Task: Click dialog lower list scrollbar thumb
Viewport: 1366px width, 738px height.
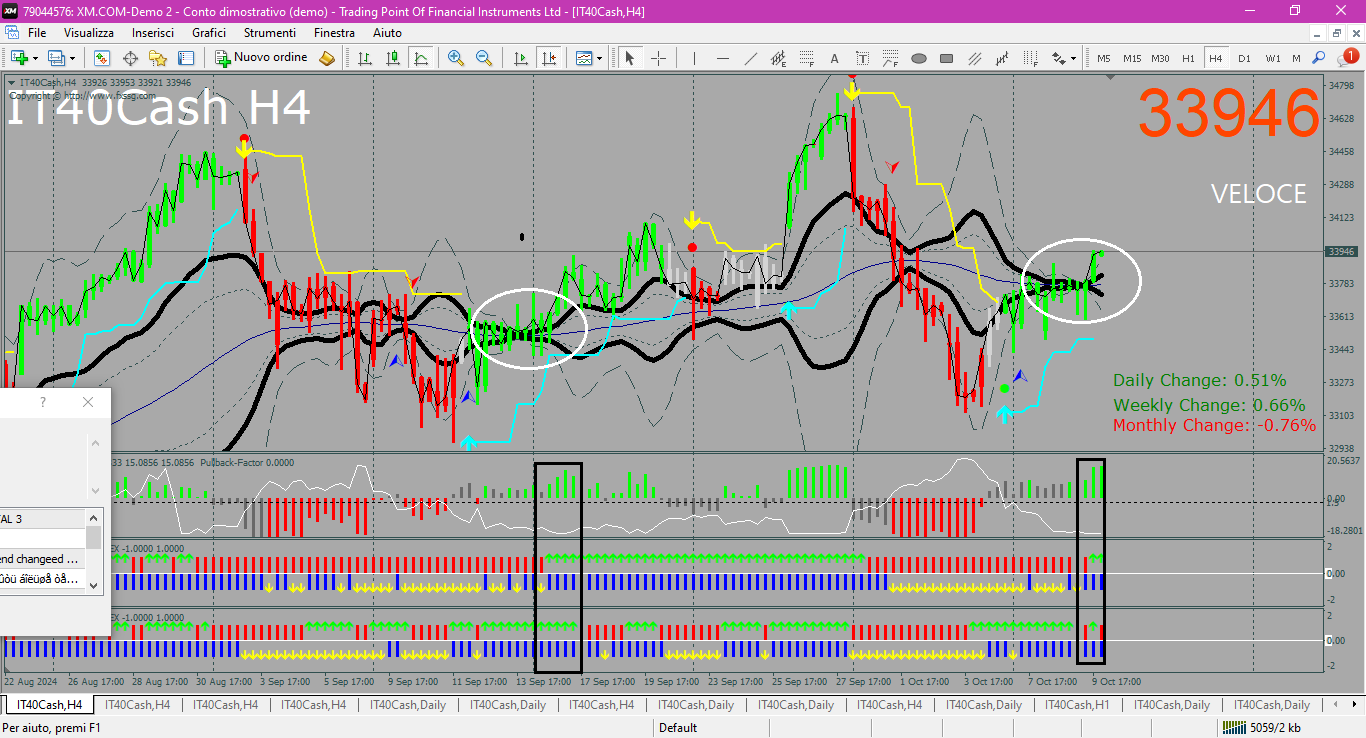Action: [93, 538]
